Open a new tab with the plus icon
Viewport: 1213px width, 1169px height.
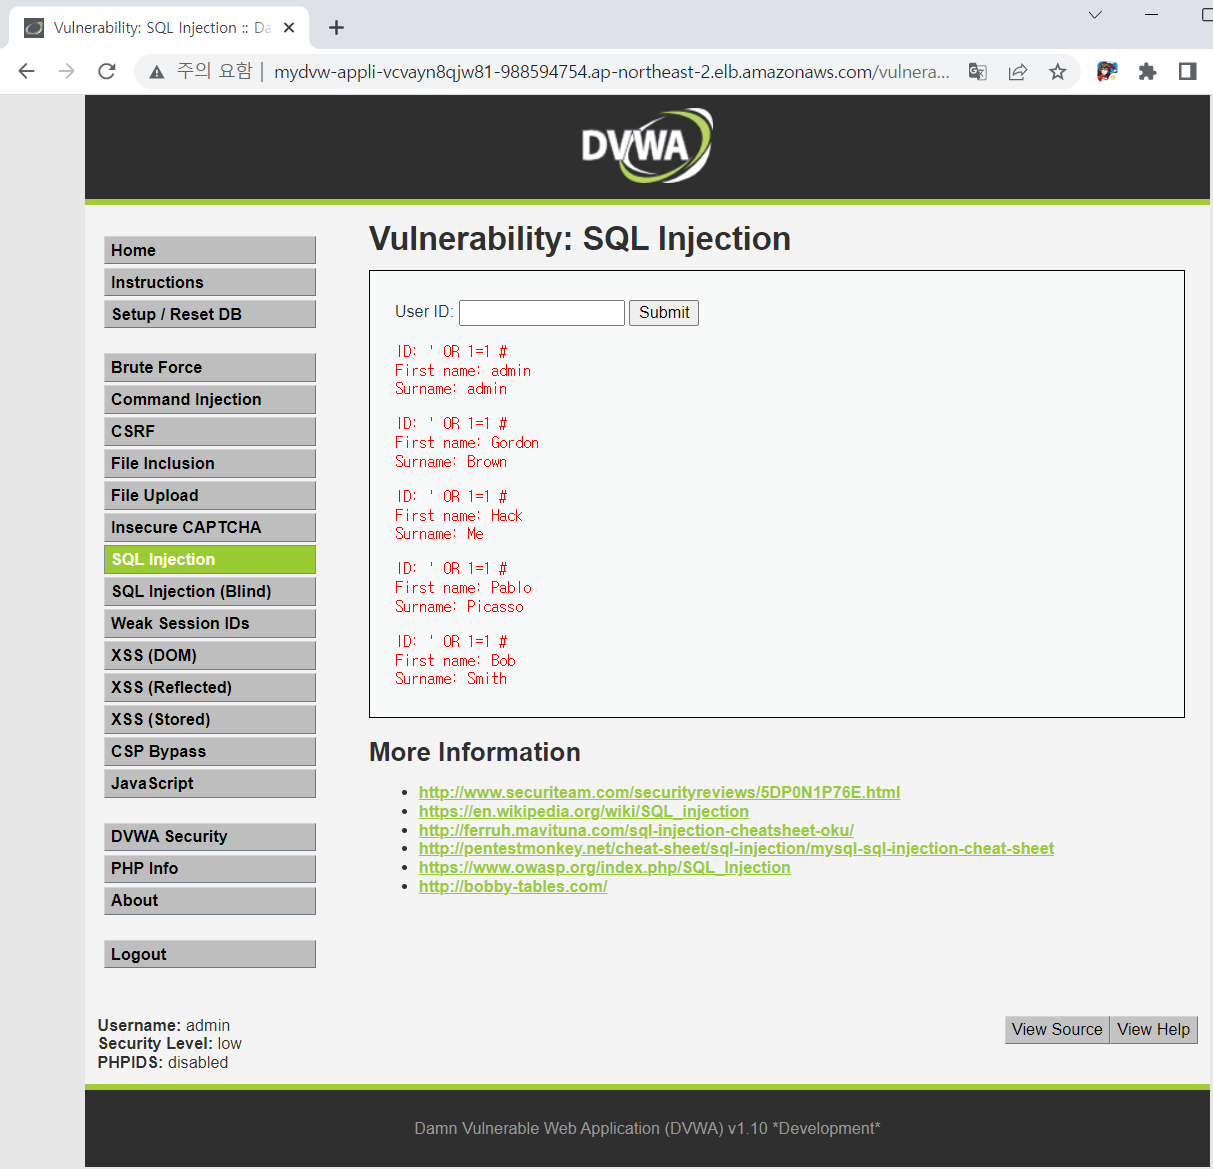coord(337,28)
